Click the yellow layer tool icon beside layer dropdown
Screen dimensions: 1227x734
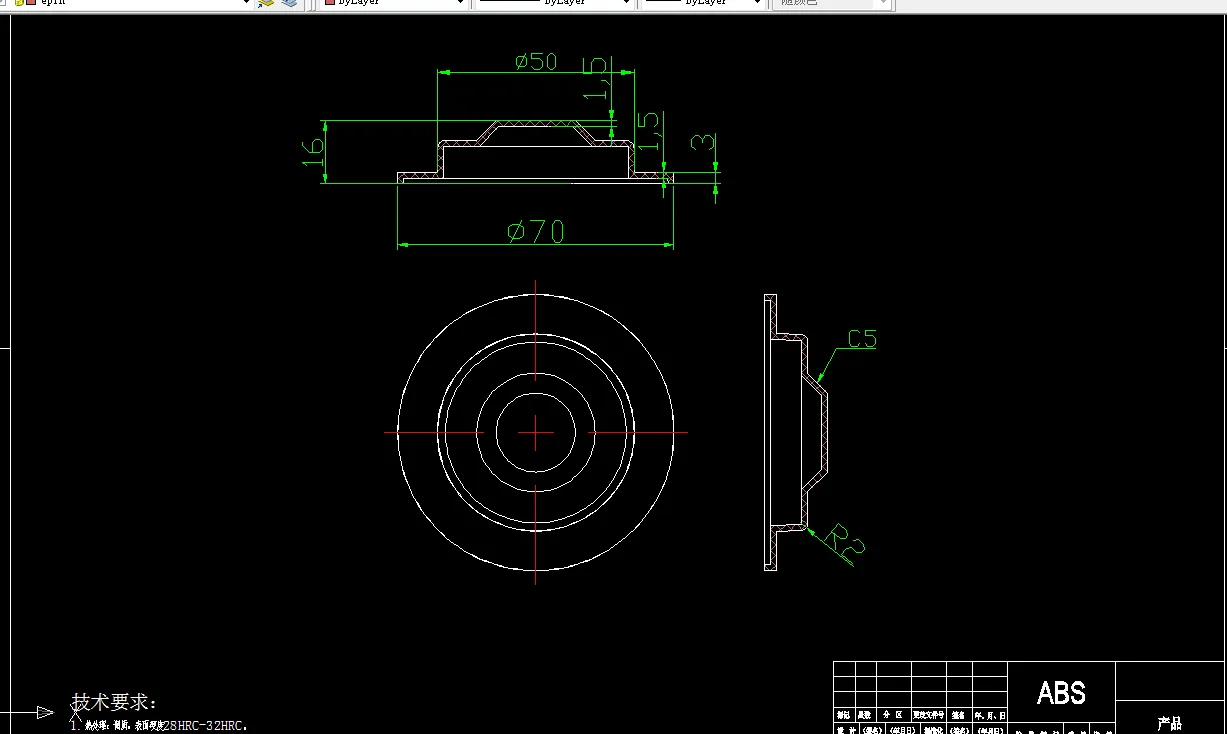(x=266, y=3)
